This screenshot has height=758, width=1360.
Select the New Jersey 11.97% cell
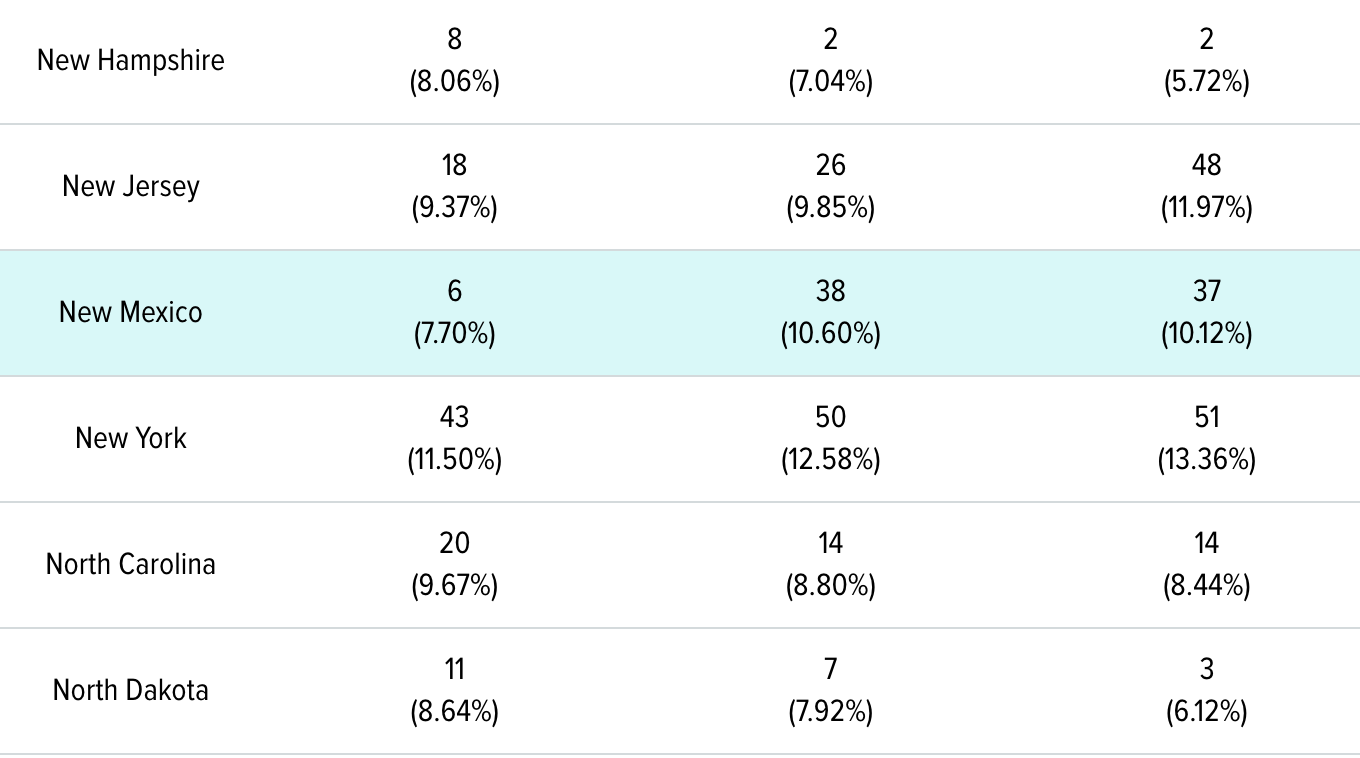(x=1206, y=207)
